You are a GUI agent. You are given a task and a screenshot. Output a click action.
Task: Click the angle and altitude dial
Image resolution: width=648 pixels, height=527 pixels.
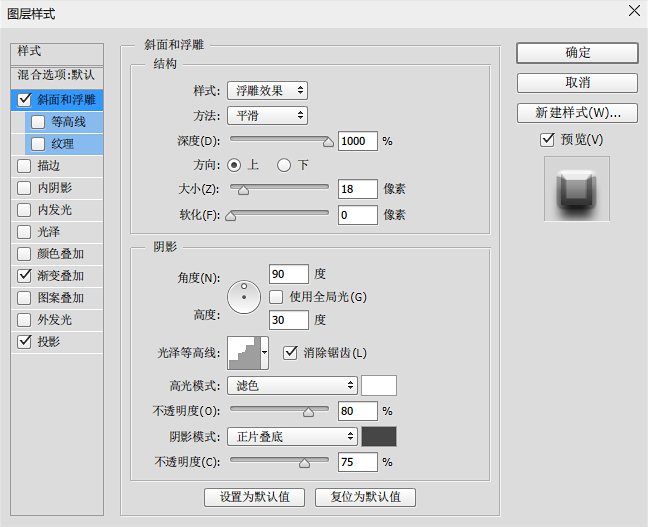pyautogui.click(x=244, y=297)
